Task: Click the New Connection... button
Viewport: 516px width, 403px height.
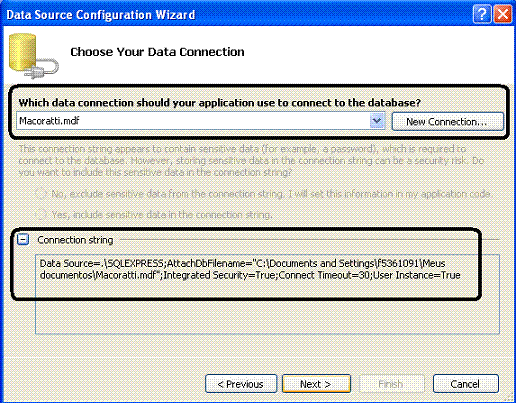Action: (447, 122)
